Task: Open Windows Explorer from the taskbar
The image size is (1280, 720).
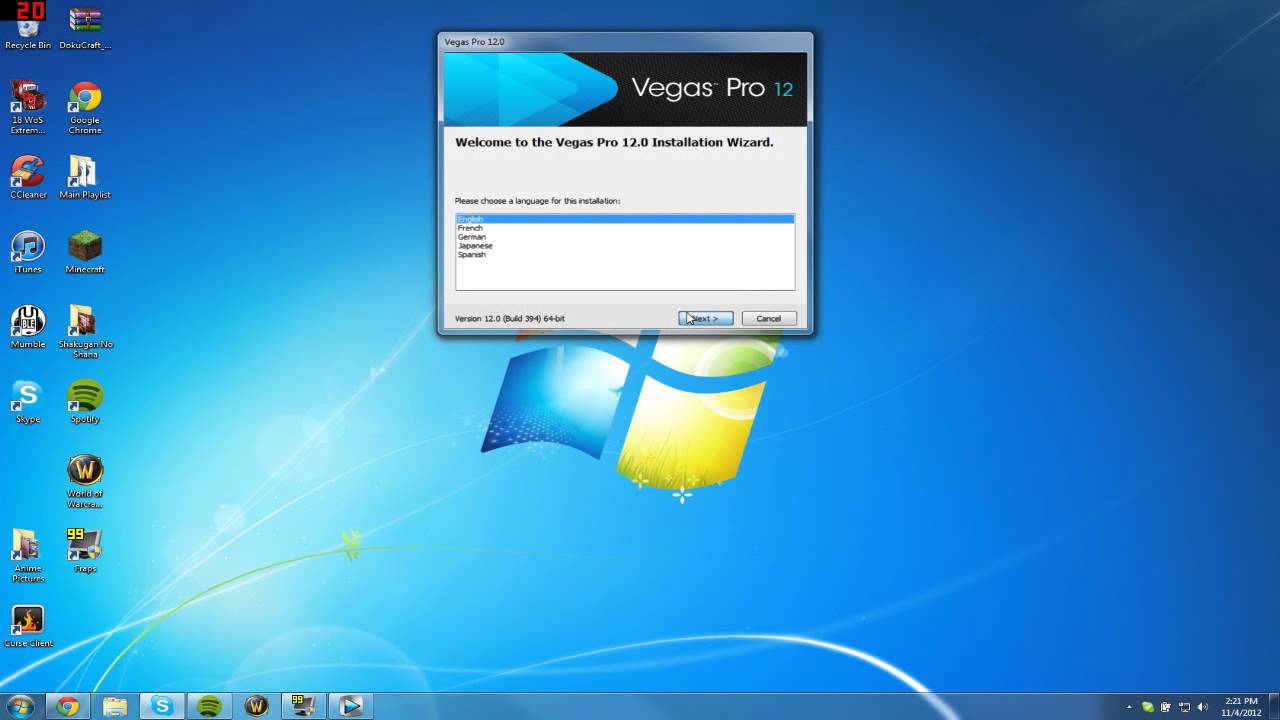Action: (x=115, y=706)
